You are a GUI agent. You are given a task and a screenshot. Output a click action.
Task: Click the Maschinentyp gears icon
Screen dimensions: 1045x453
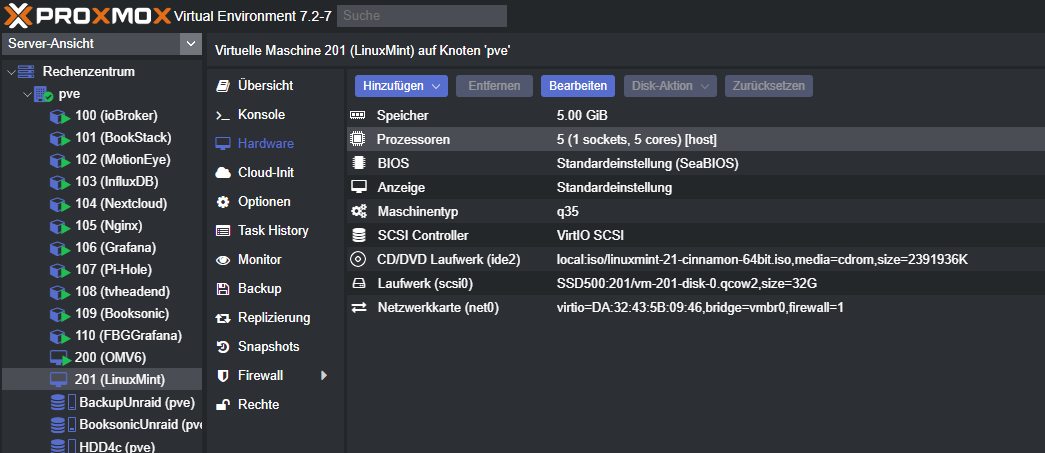pyautogui.click(x=359, y=211)
